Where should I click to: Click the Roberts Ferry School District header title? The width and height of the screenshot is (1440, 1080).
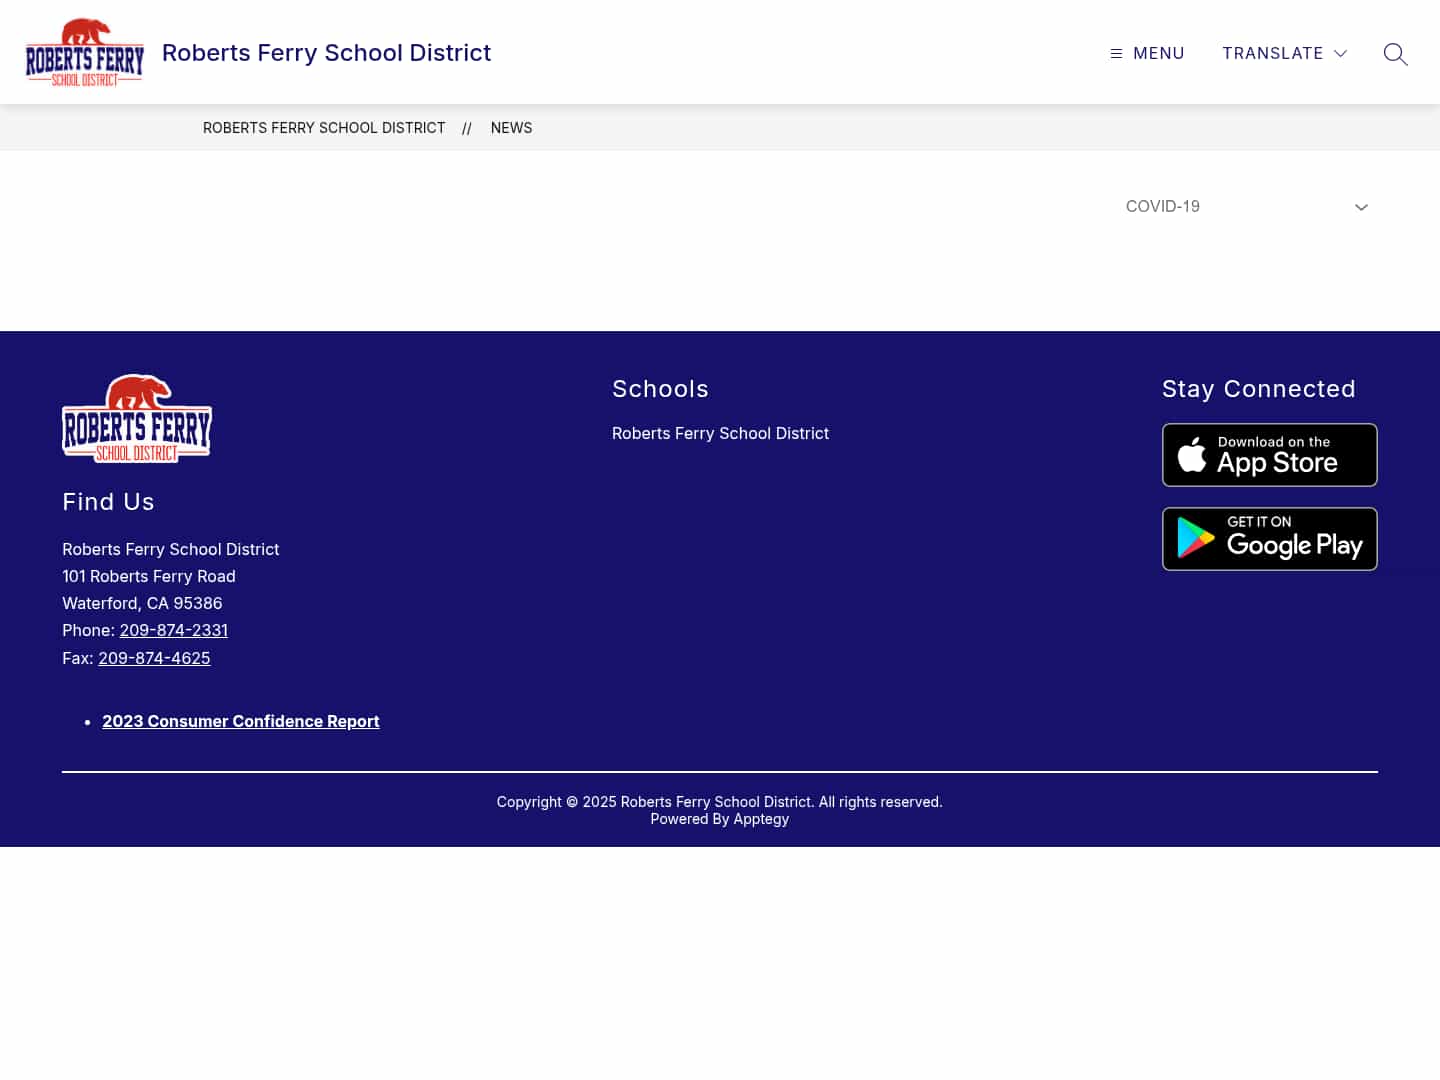(326, 53)
